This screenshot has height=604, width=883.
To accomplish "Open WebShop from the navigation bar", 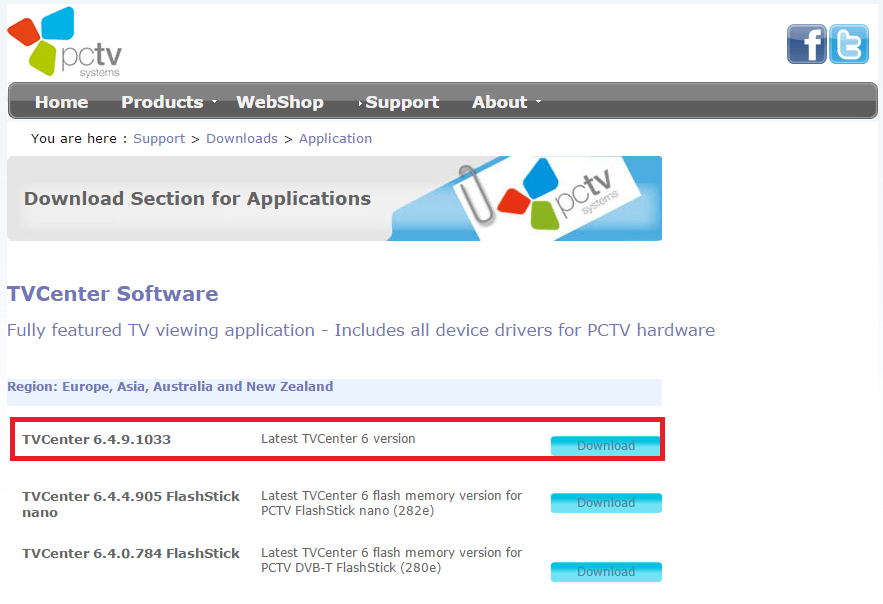I will click(x=280, y=102).
